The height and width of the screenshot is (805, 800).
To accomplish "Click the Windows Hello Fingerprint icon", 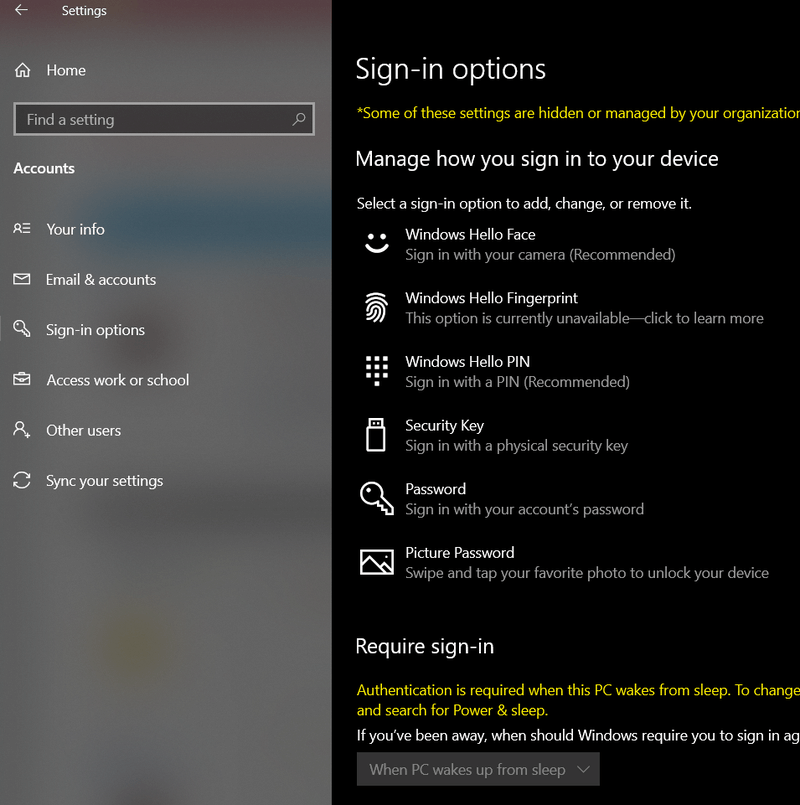I will (x=376, y=307).
